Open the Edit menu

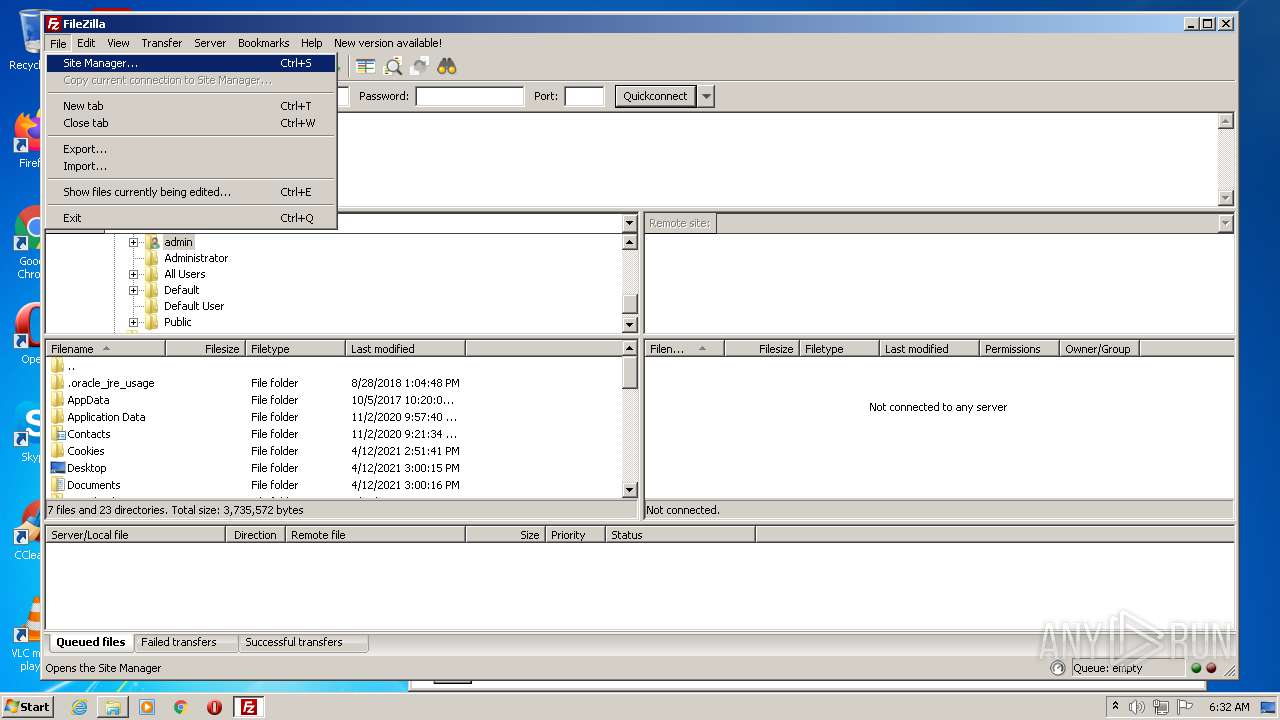pyautogui.click(x=86, y=43)
